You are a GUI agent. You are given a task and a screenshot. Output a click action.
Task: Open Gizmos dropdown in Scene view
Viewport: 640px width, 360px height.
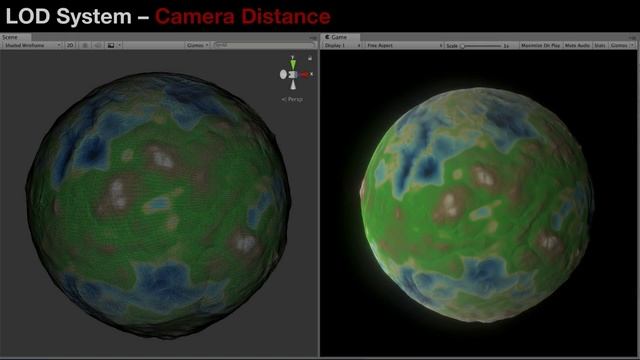coord(198,45)
